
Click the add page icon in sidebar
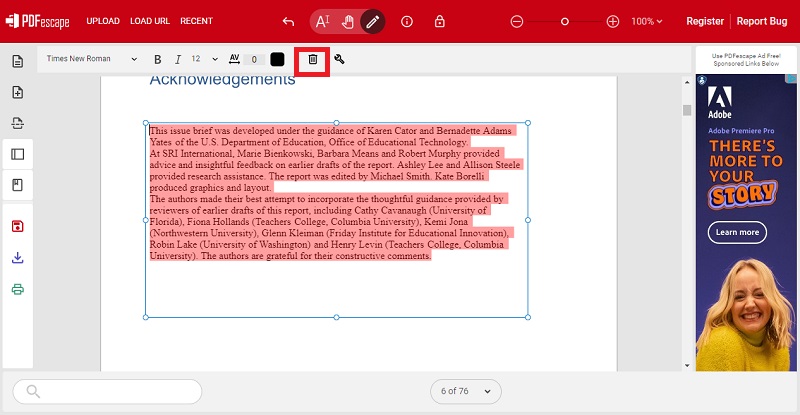click(17, 92)
